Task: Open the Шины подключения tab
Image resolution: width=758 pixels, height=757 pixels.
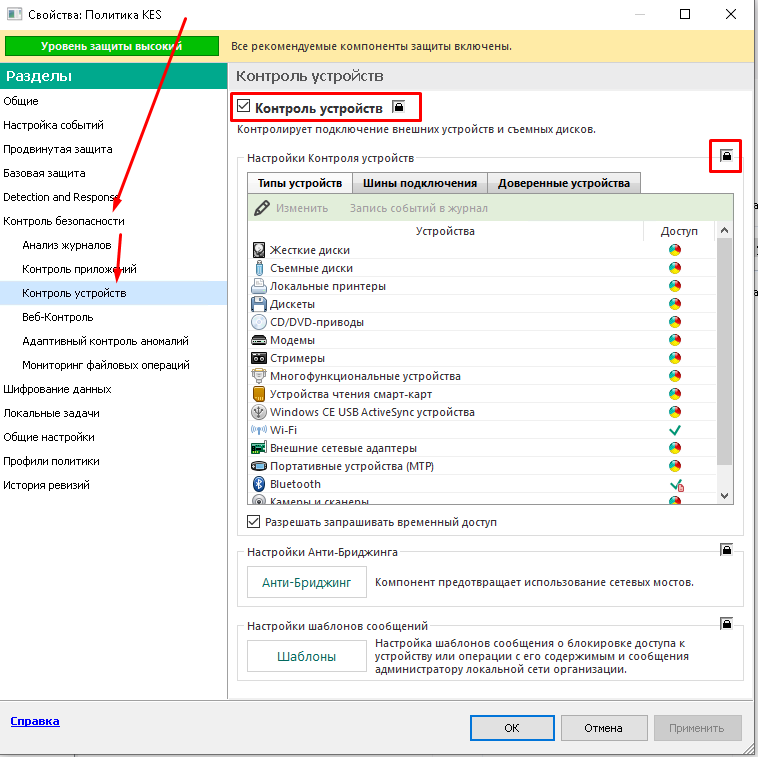Action: [420, 183]
